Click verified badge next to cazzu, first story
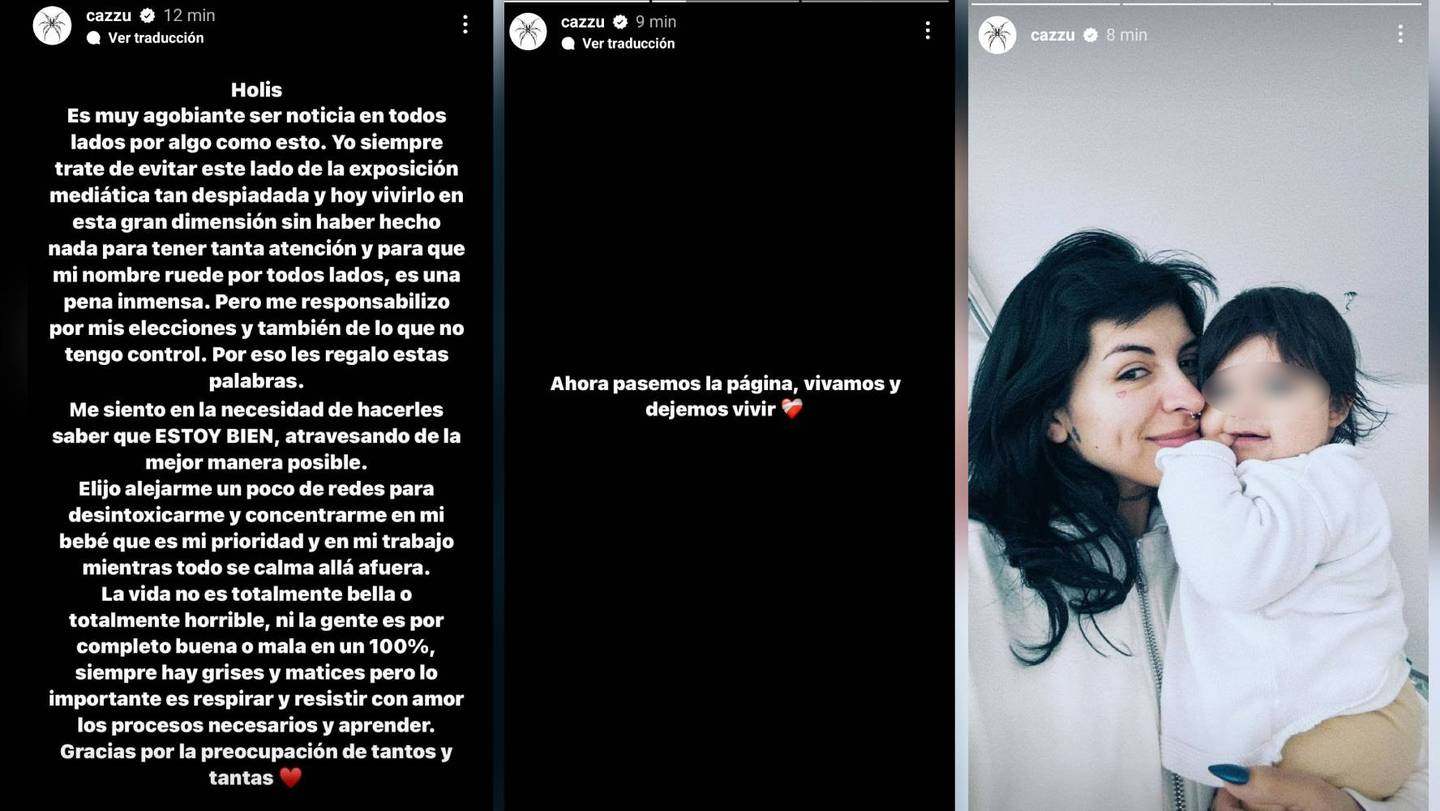Viewport: 1440px width, 811px height. click(147, 16)
